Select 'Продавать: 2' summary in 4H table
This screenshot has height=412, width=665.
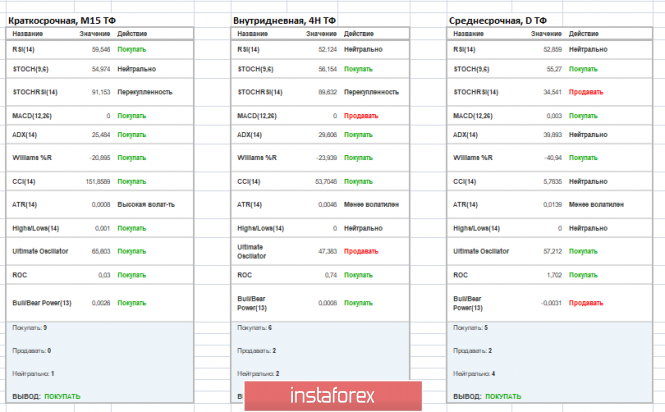[257, 350]
